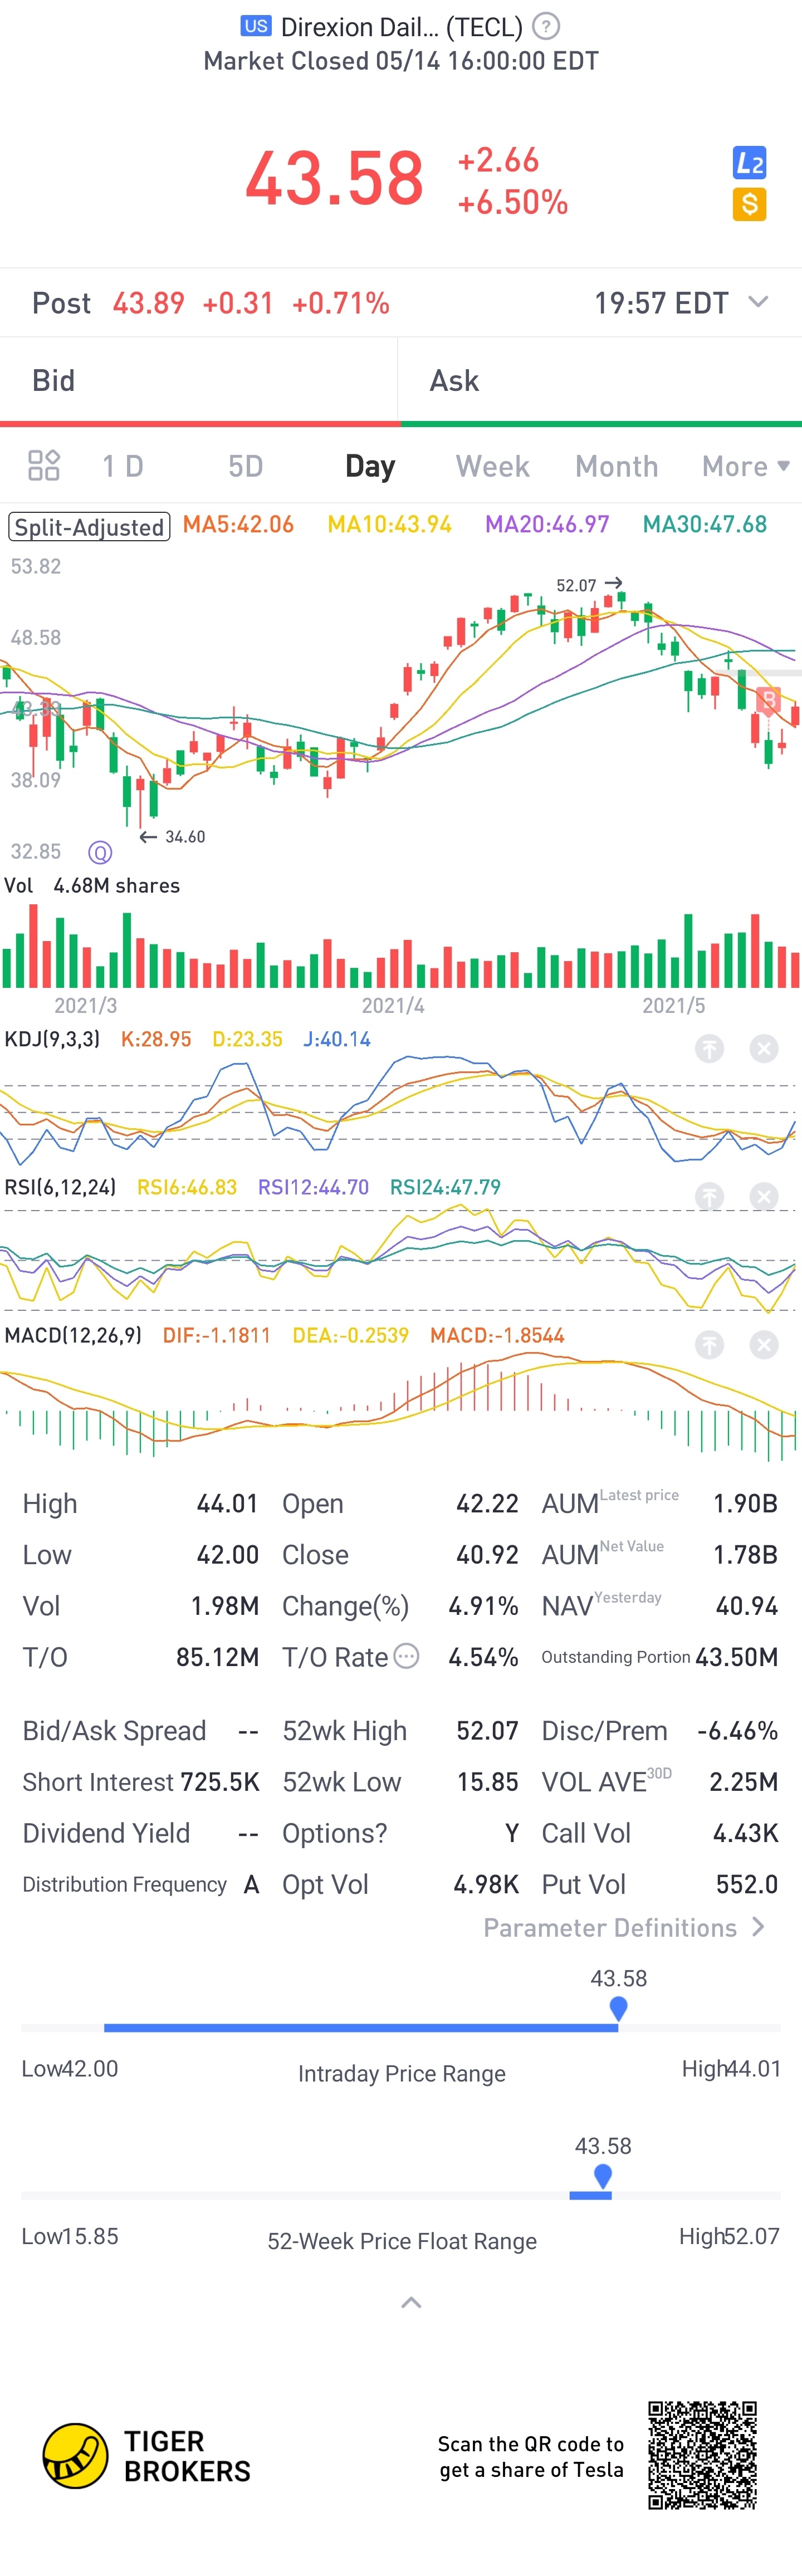Tap the Vol 4.68M shares label
802x2576 pixels.
pos(92,886)
